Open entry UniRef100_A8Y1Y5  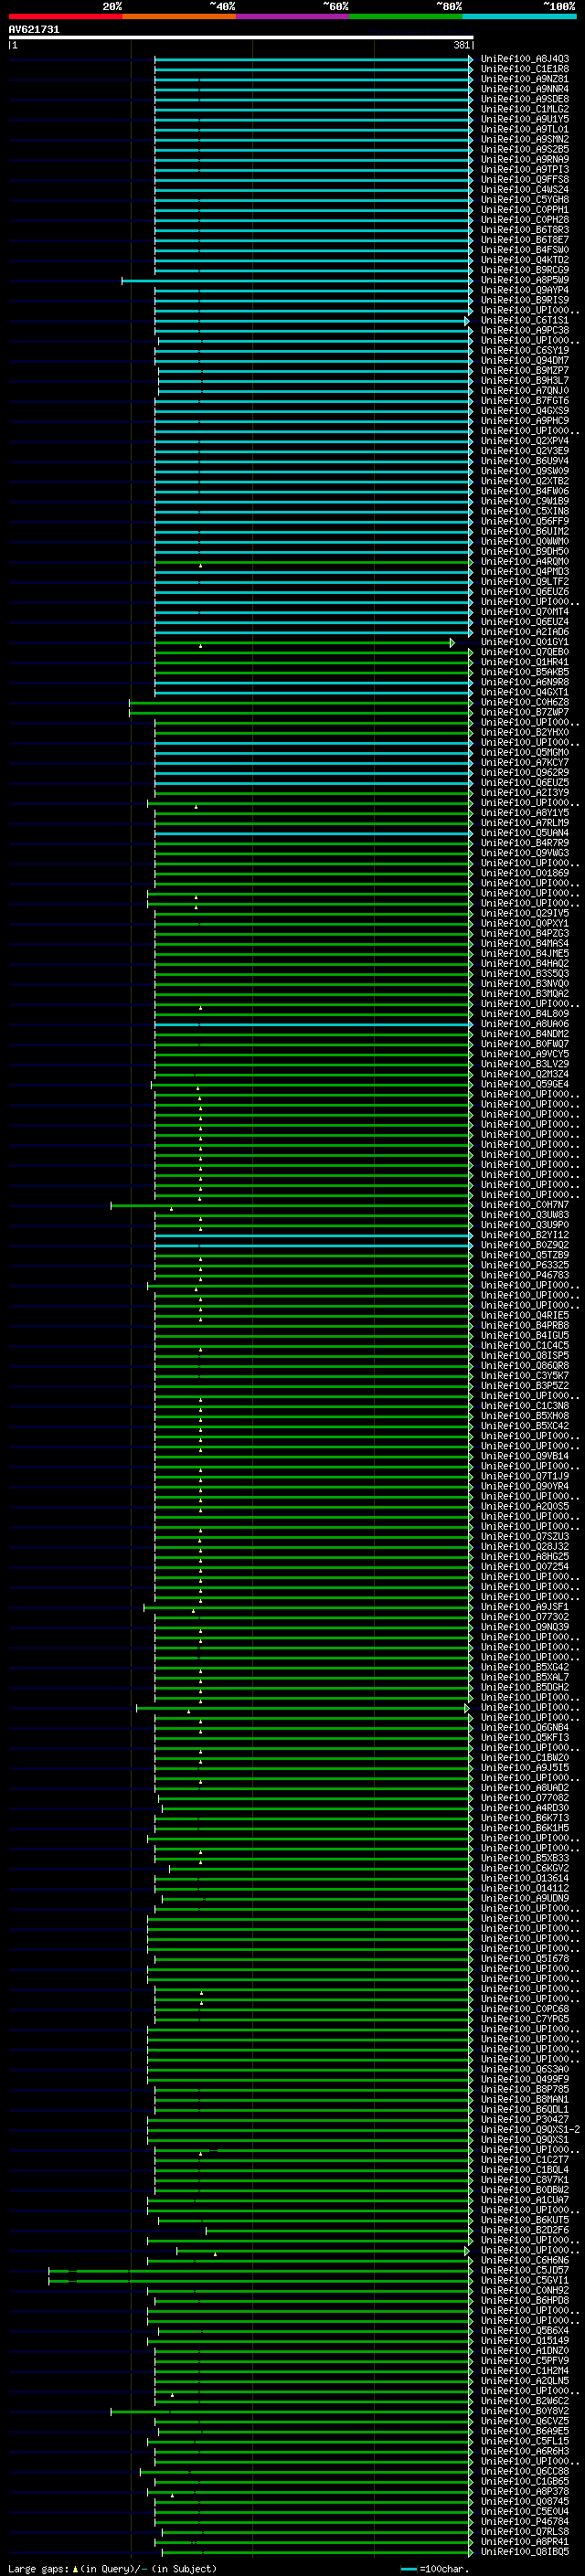click(525, 814)
